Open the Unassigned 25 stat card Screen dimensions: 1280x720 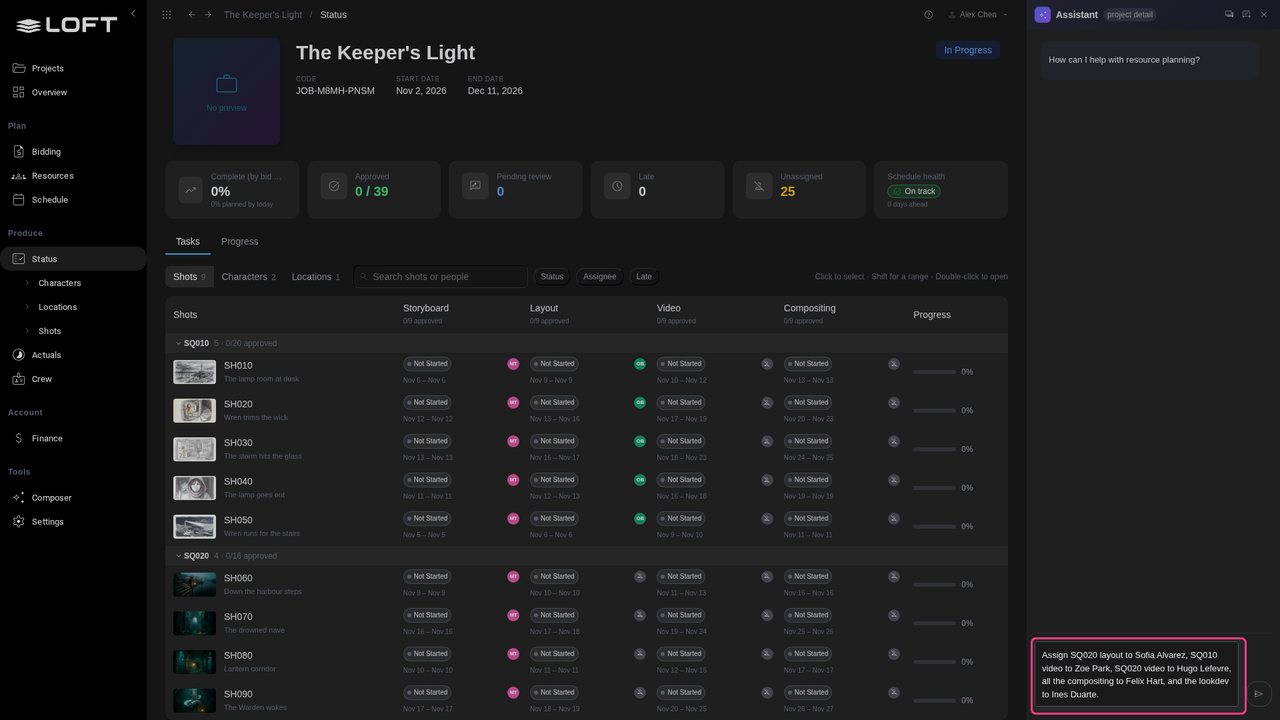[799, 189]
